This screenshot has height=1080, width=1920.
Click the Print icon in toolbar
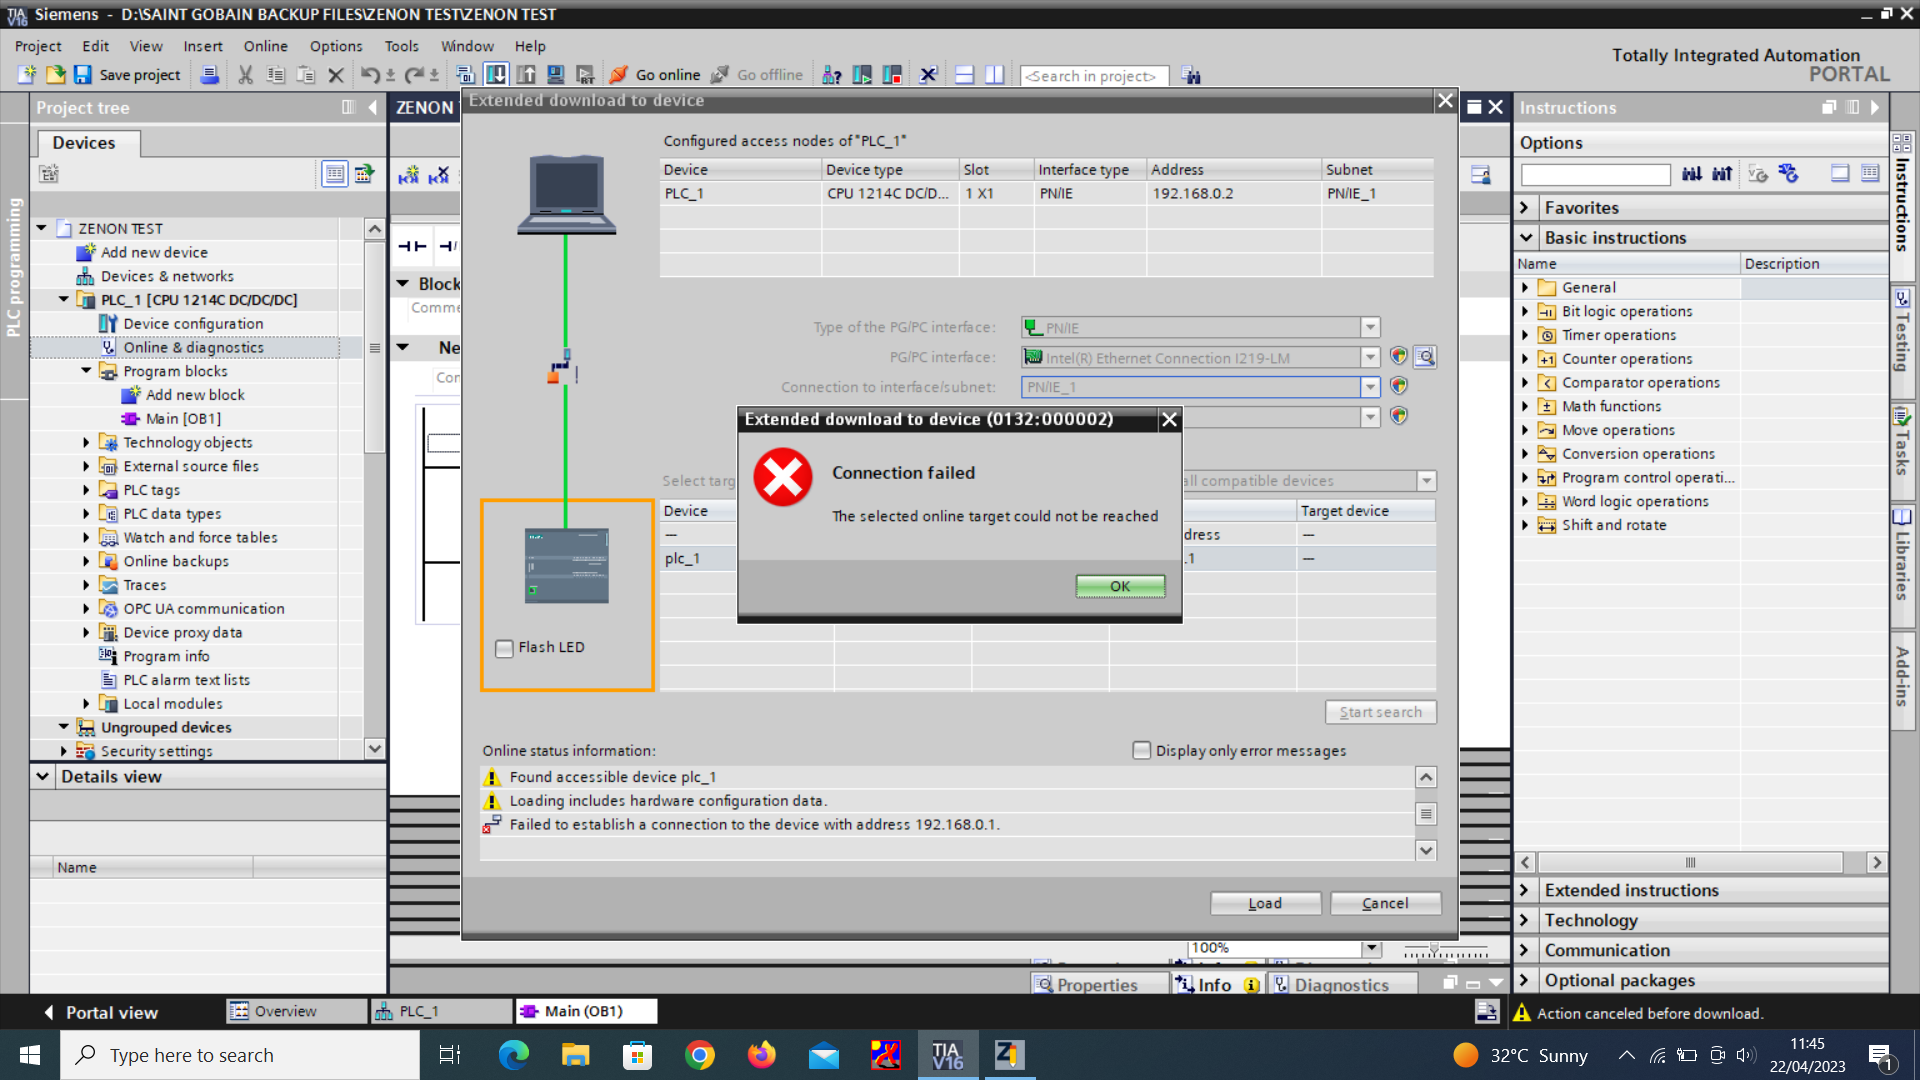[210, 75]
